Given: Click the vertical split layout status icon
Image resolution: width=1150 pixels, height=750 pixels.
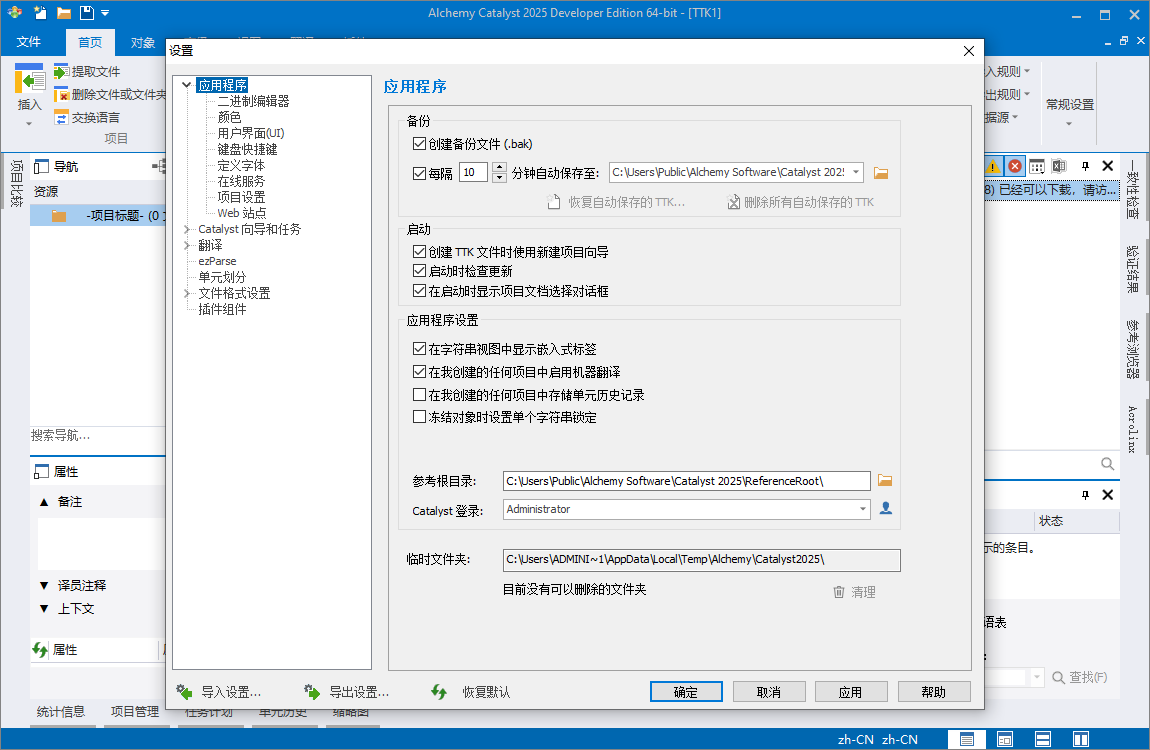Looking at the screenshot, I should tap(1081, 739).
